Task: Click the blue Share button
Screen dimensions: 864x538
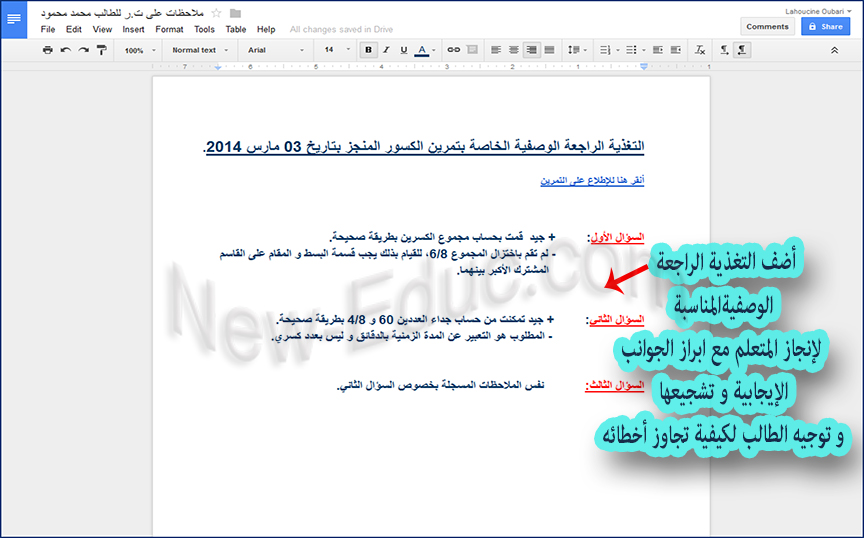Action: click(825, 26)
